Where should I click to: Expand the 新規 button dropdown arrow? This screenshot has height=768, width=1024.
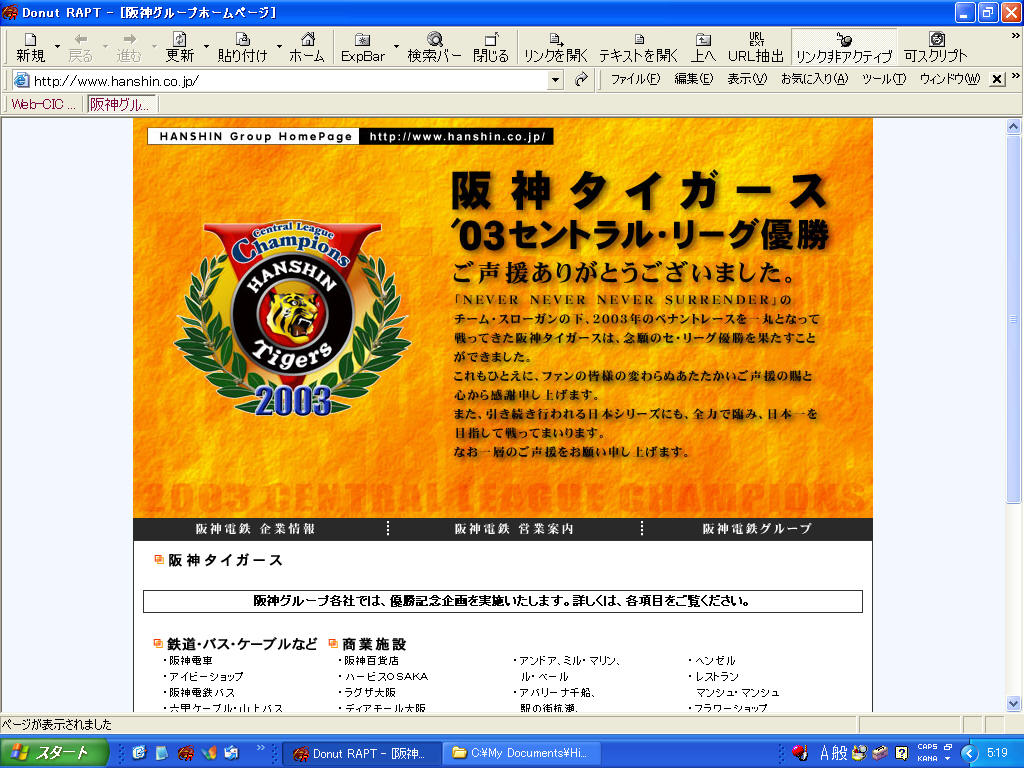coord(57,47)
